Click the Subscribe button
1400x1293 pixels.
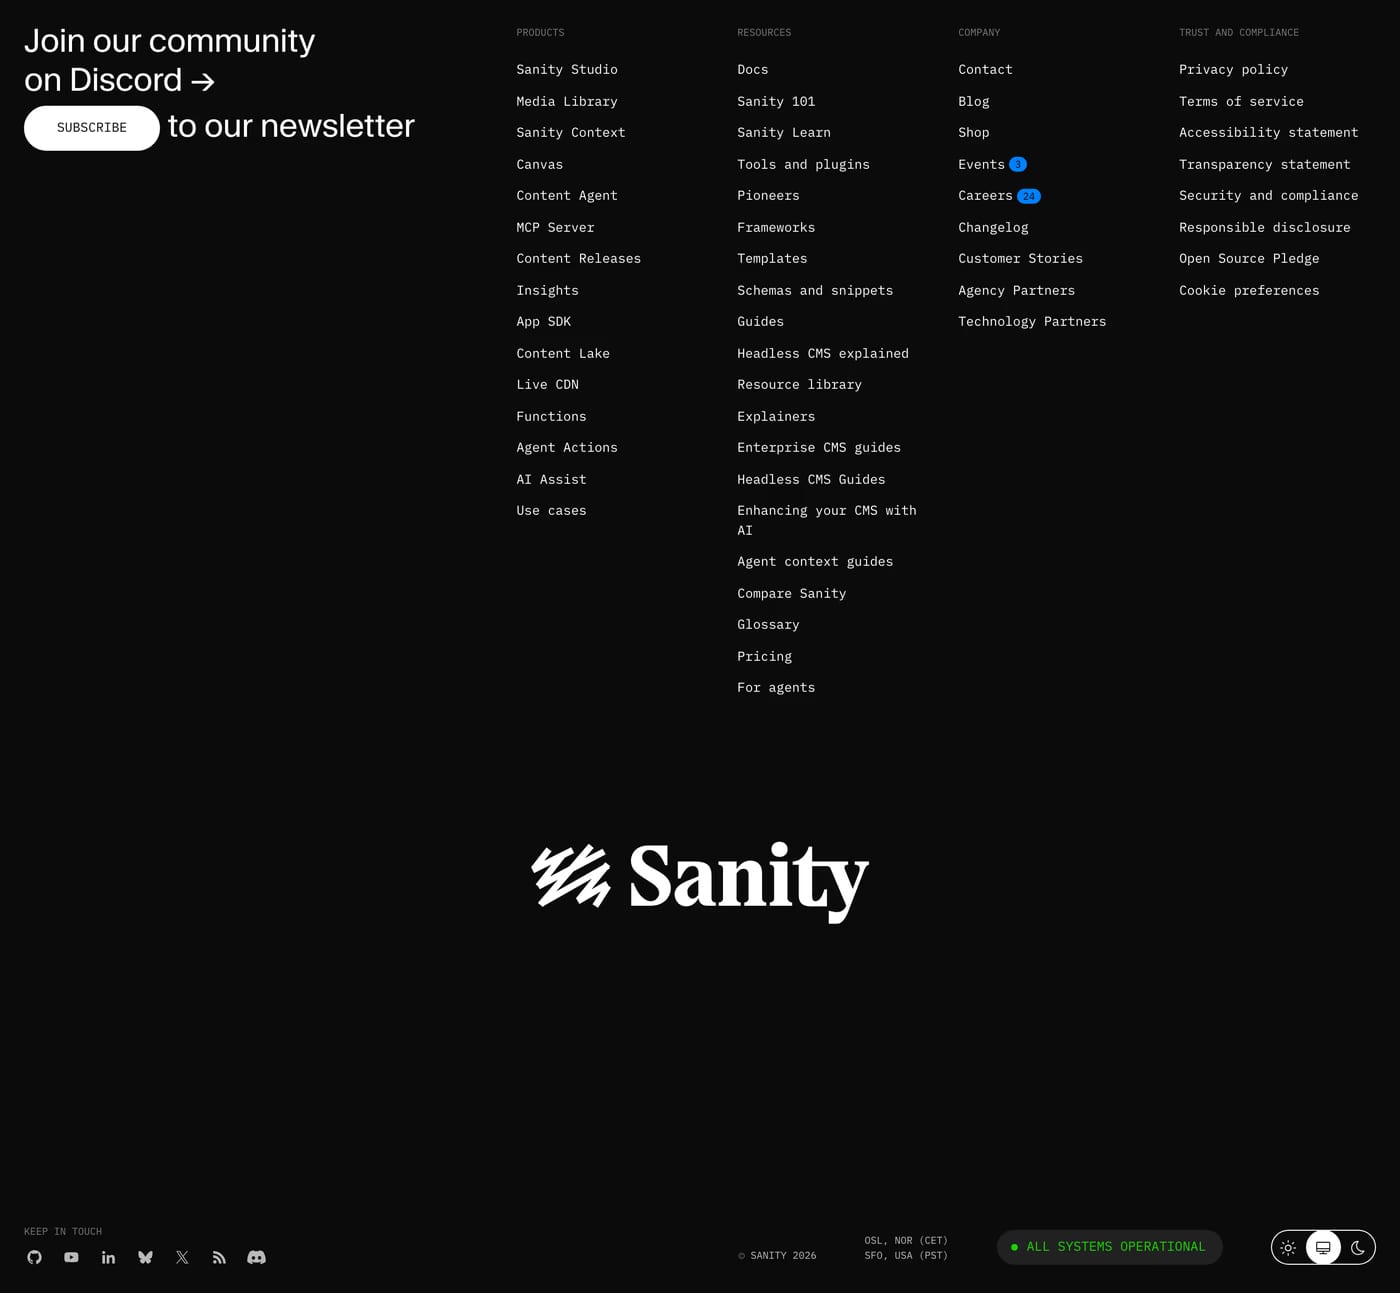tap(92, 128)
